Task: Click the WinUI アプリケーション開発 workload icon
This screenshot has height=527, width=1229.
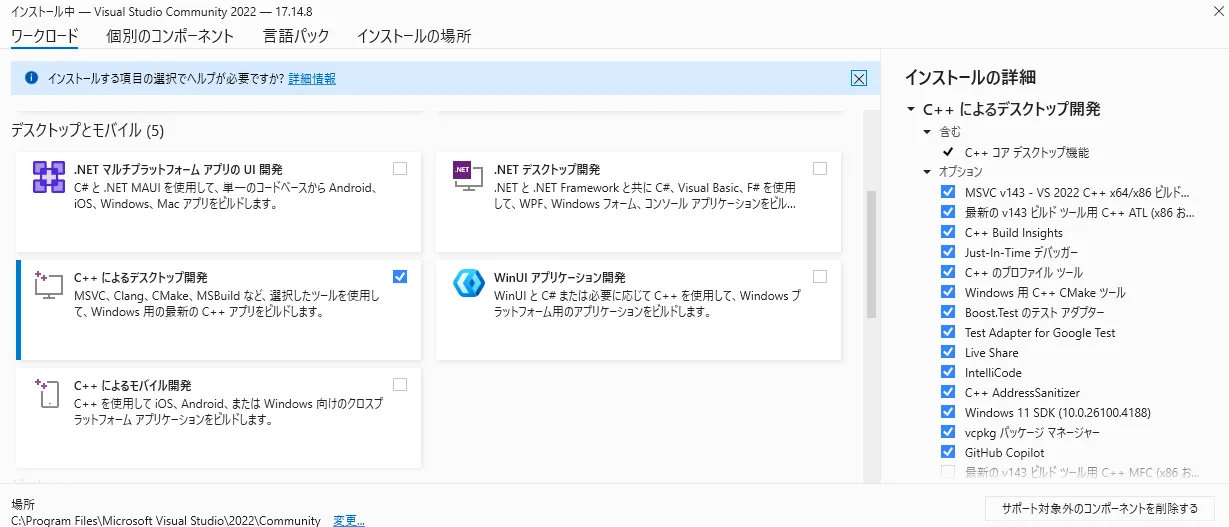Action: pos(469,285)
